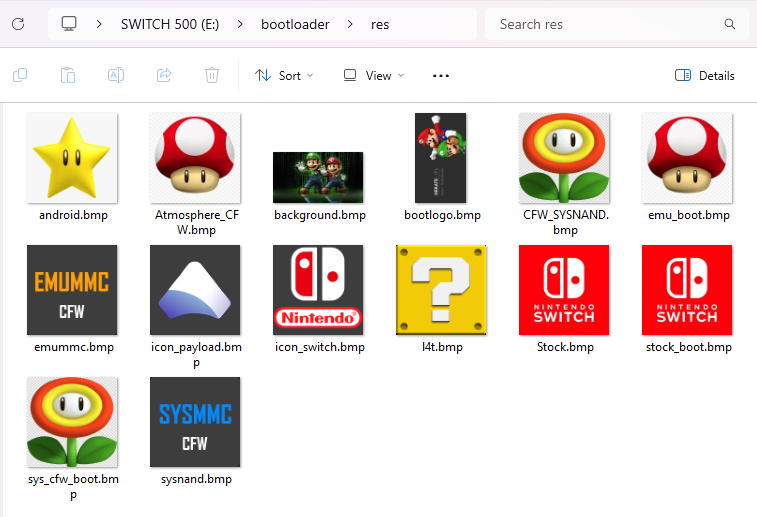Select the emu_boot.bmp mushroom thumbnail
This screenshot has width=757, height=517.
(687, 158)
